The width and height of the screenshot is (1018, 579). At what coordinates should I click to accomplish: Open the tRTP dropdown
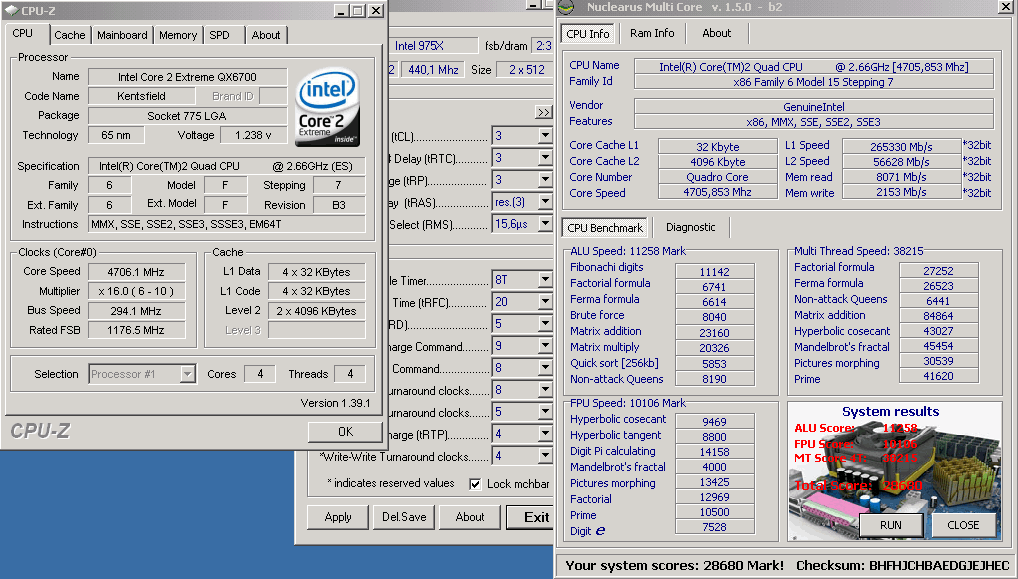(545, 434)
